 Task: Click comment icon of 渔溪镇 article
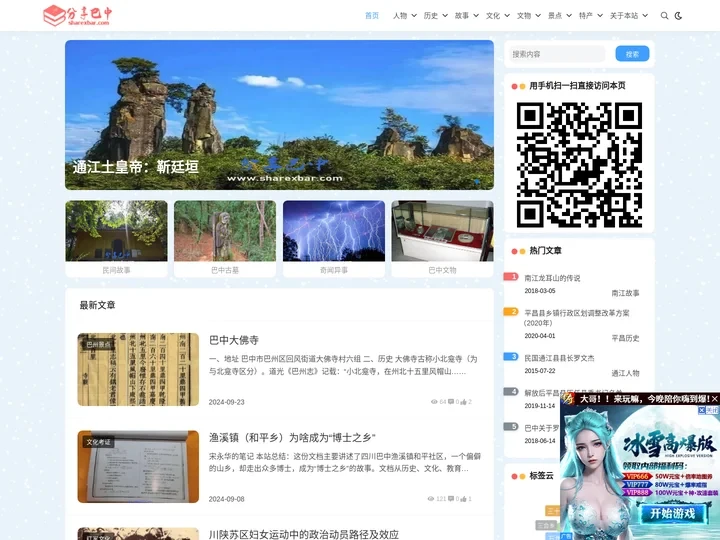coord(451,499)
